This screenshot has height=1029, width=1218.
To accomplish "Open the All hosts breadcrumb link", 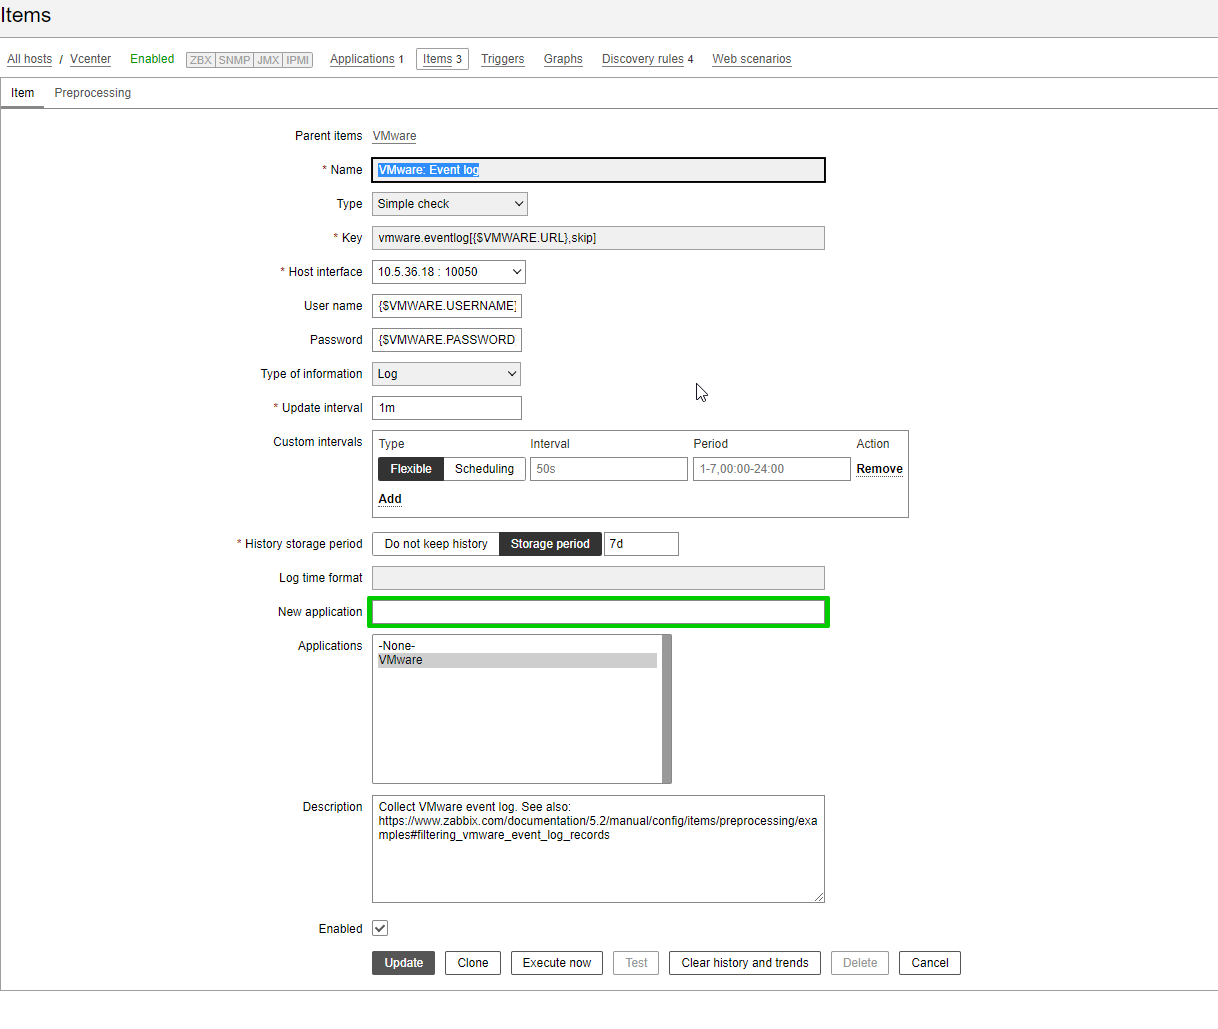I will [x=29, y=59].
